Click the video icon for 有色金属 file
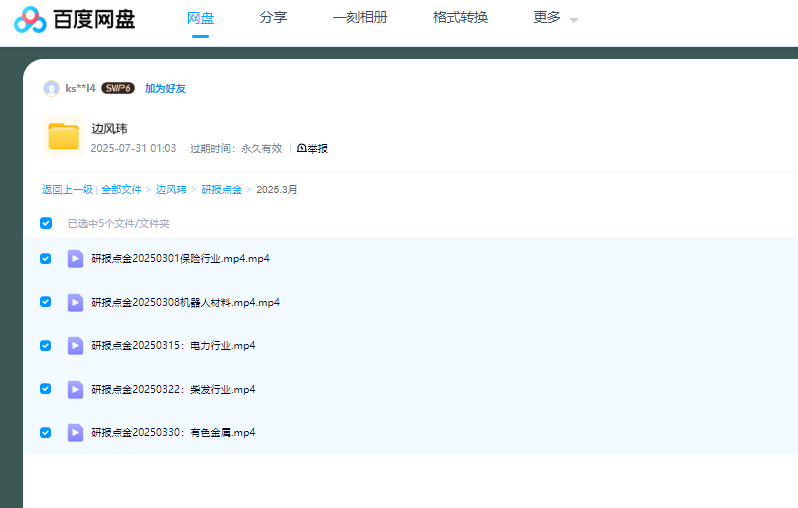The image size is (798, 508). point(75,432)
